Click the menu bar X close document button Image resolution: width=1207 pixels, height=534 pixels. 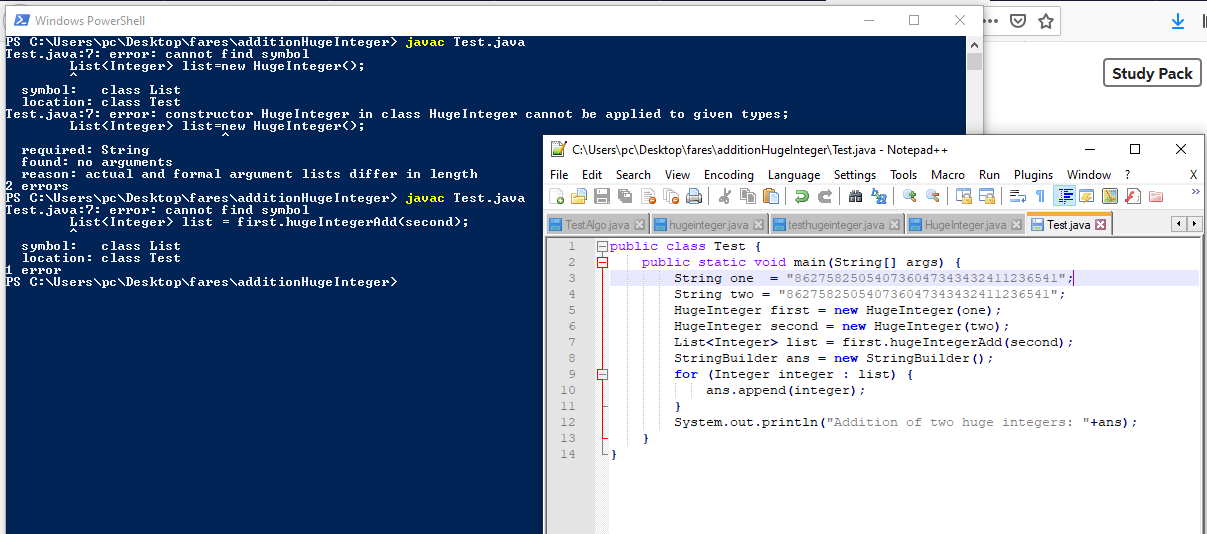[x=1193, y=174]
